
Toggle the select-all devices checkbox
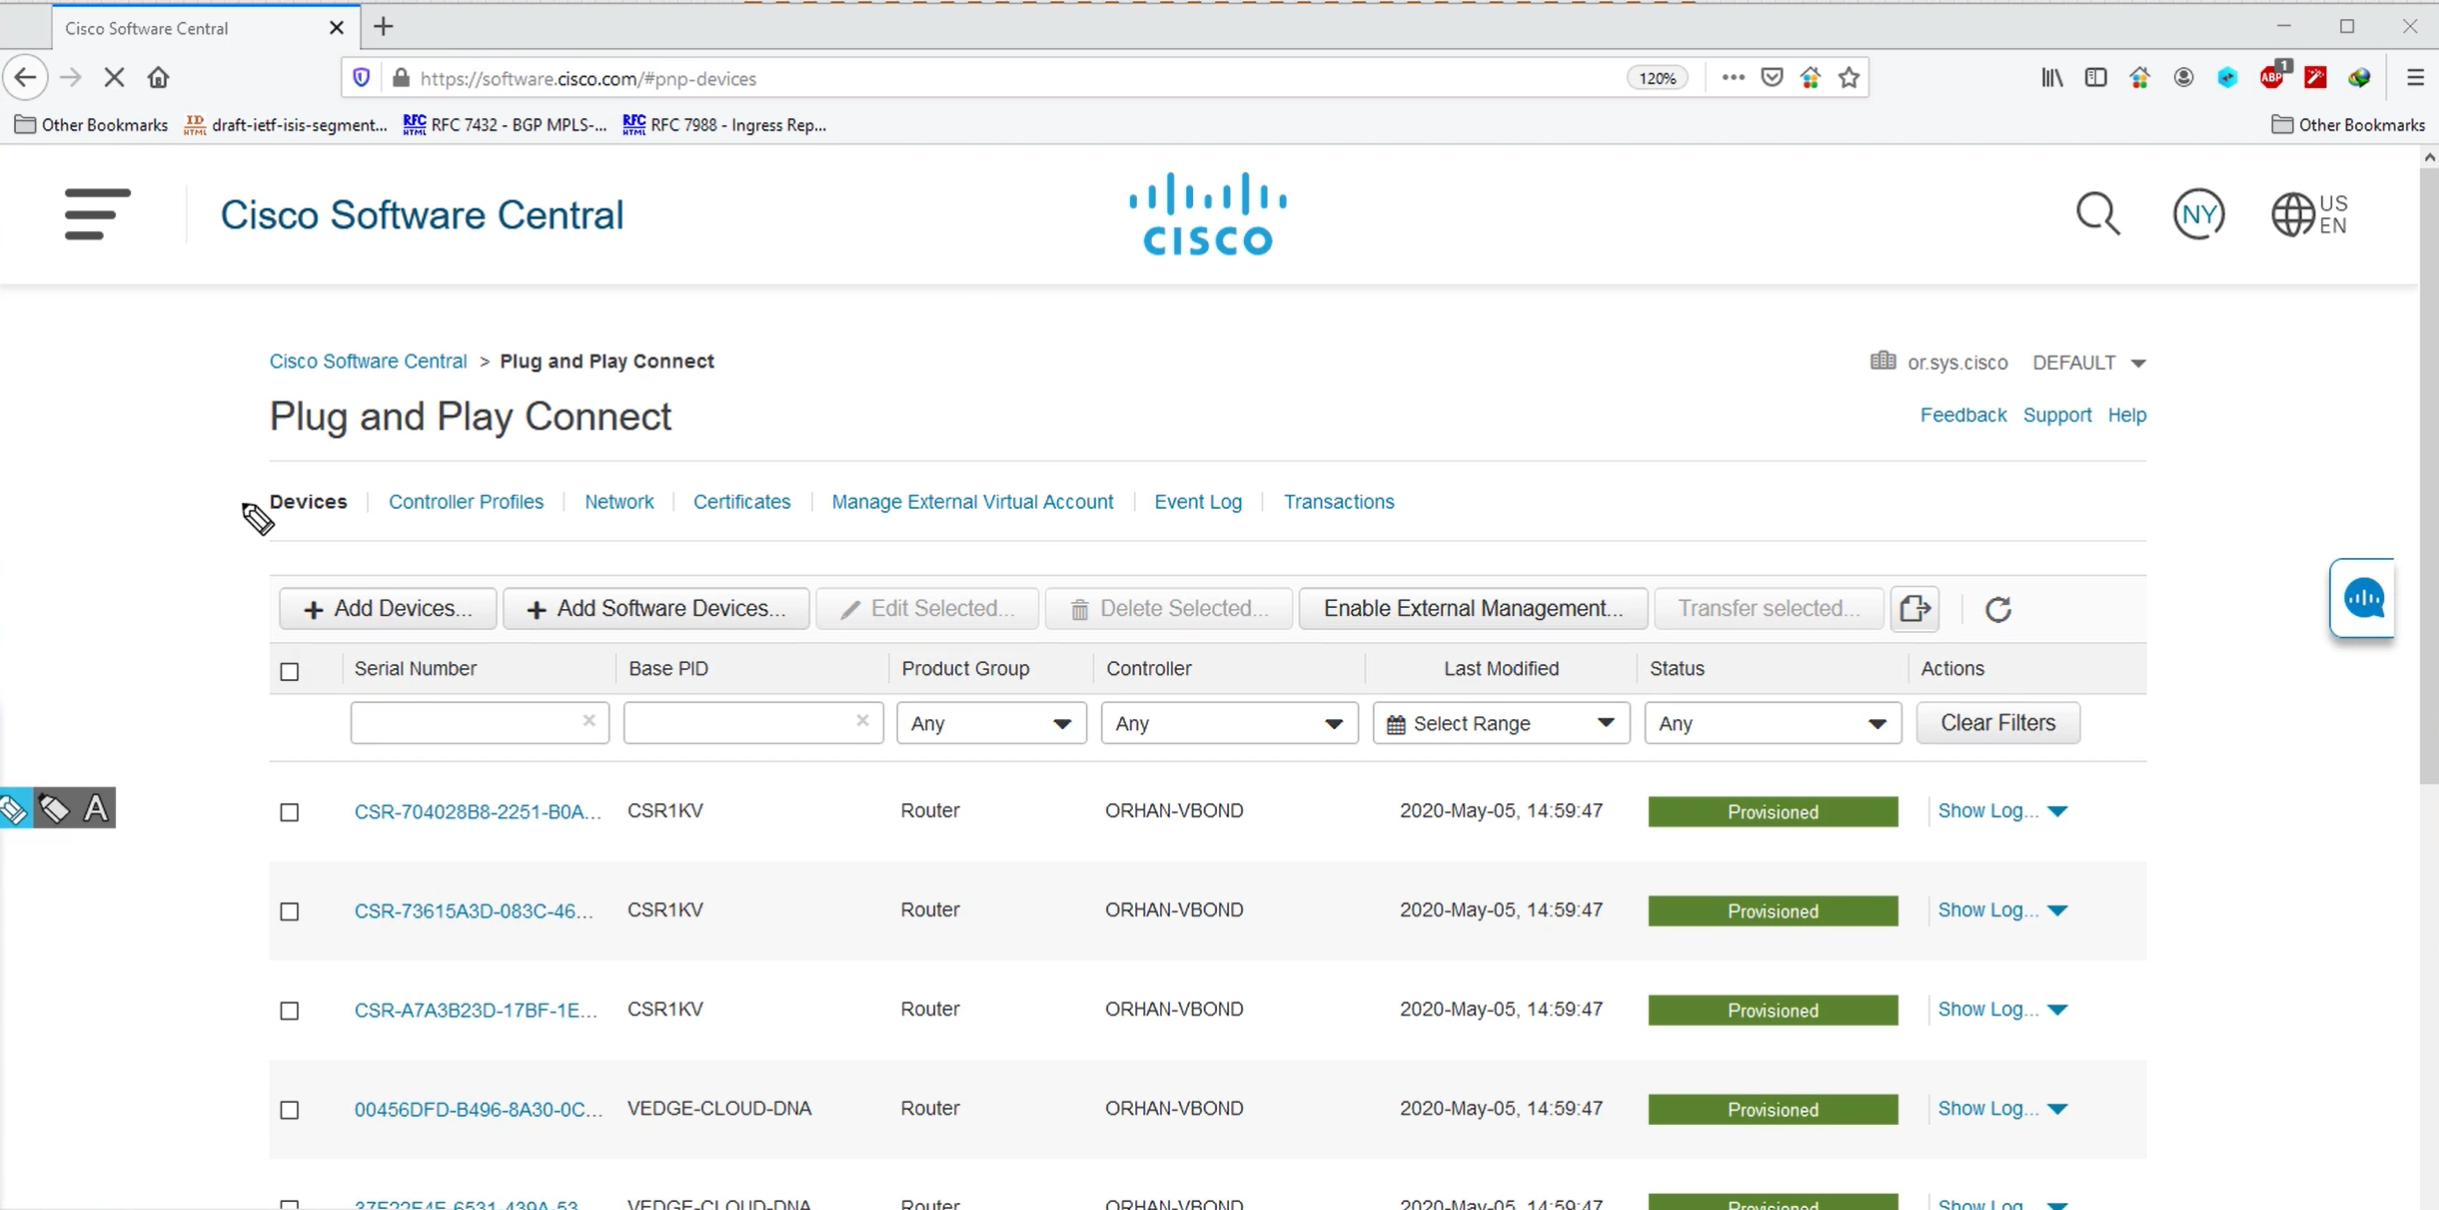(290, 671)
